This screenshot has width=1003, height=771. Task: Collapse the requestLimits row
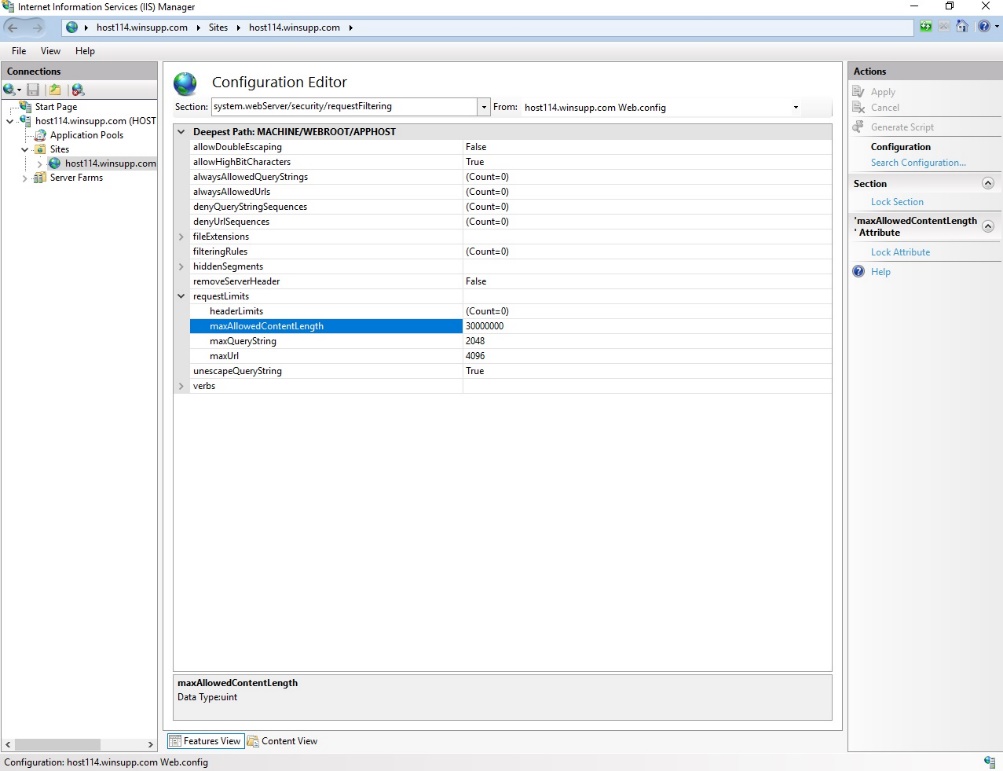coord(181,296)
